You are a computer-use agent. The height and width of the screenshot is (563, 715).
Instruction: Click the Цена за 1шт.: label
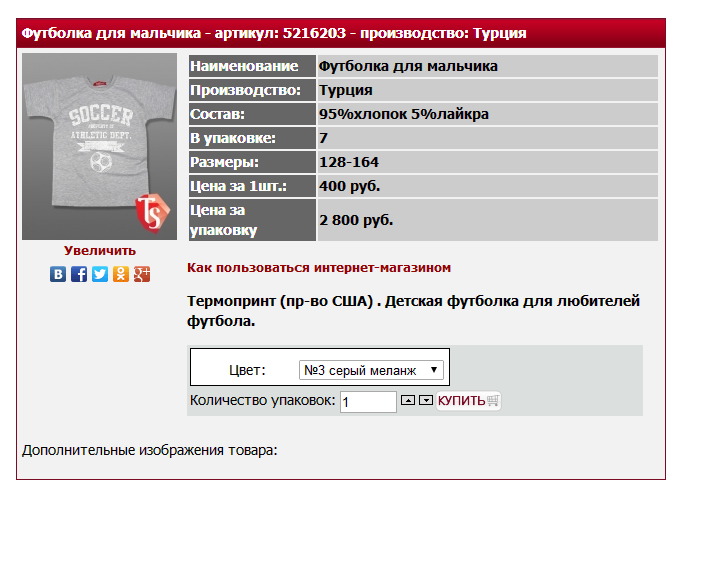tap(252, 186)
